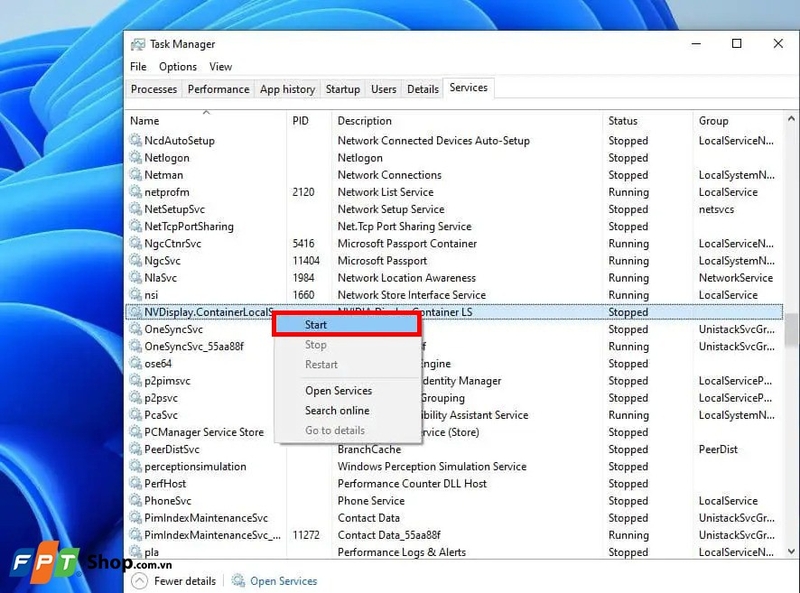Image resolution: width=800 pixels, height=593 pixels.
Task: Open the Options menu
Action: (x=178, y=67)
